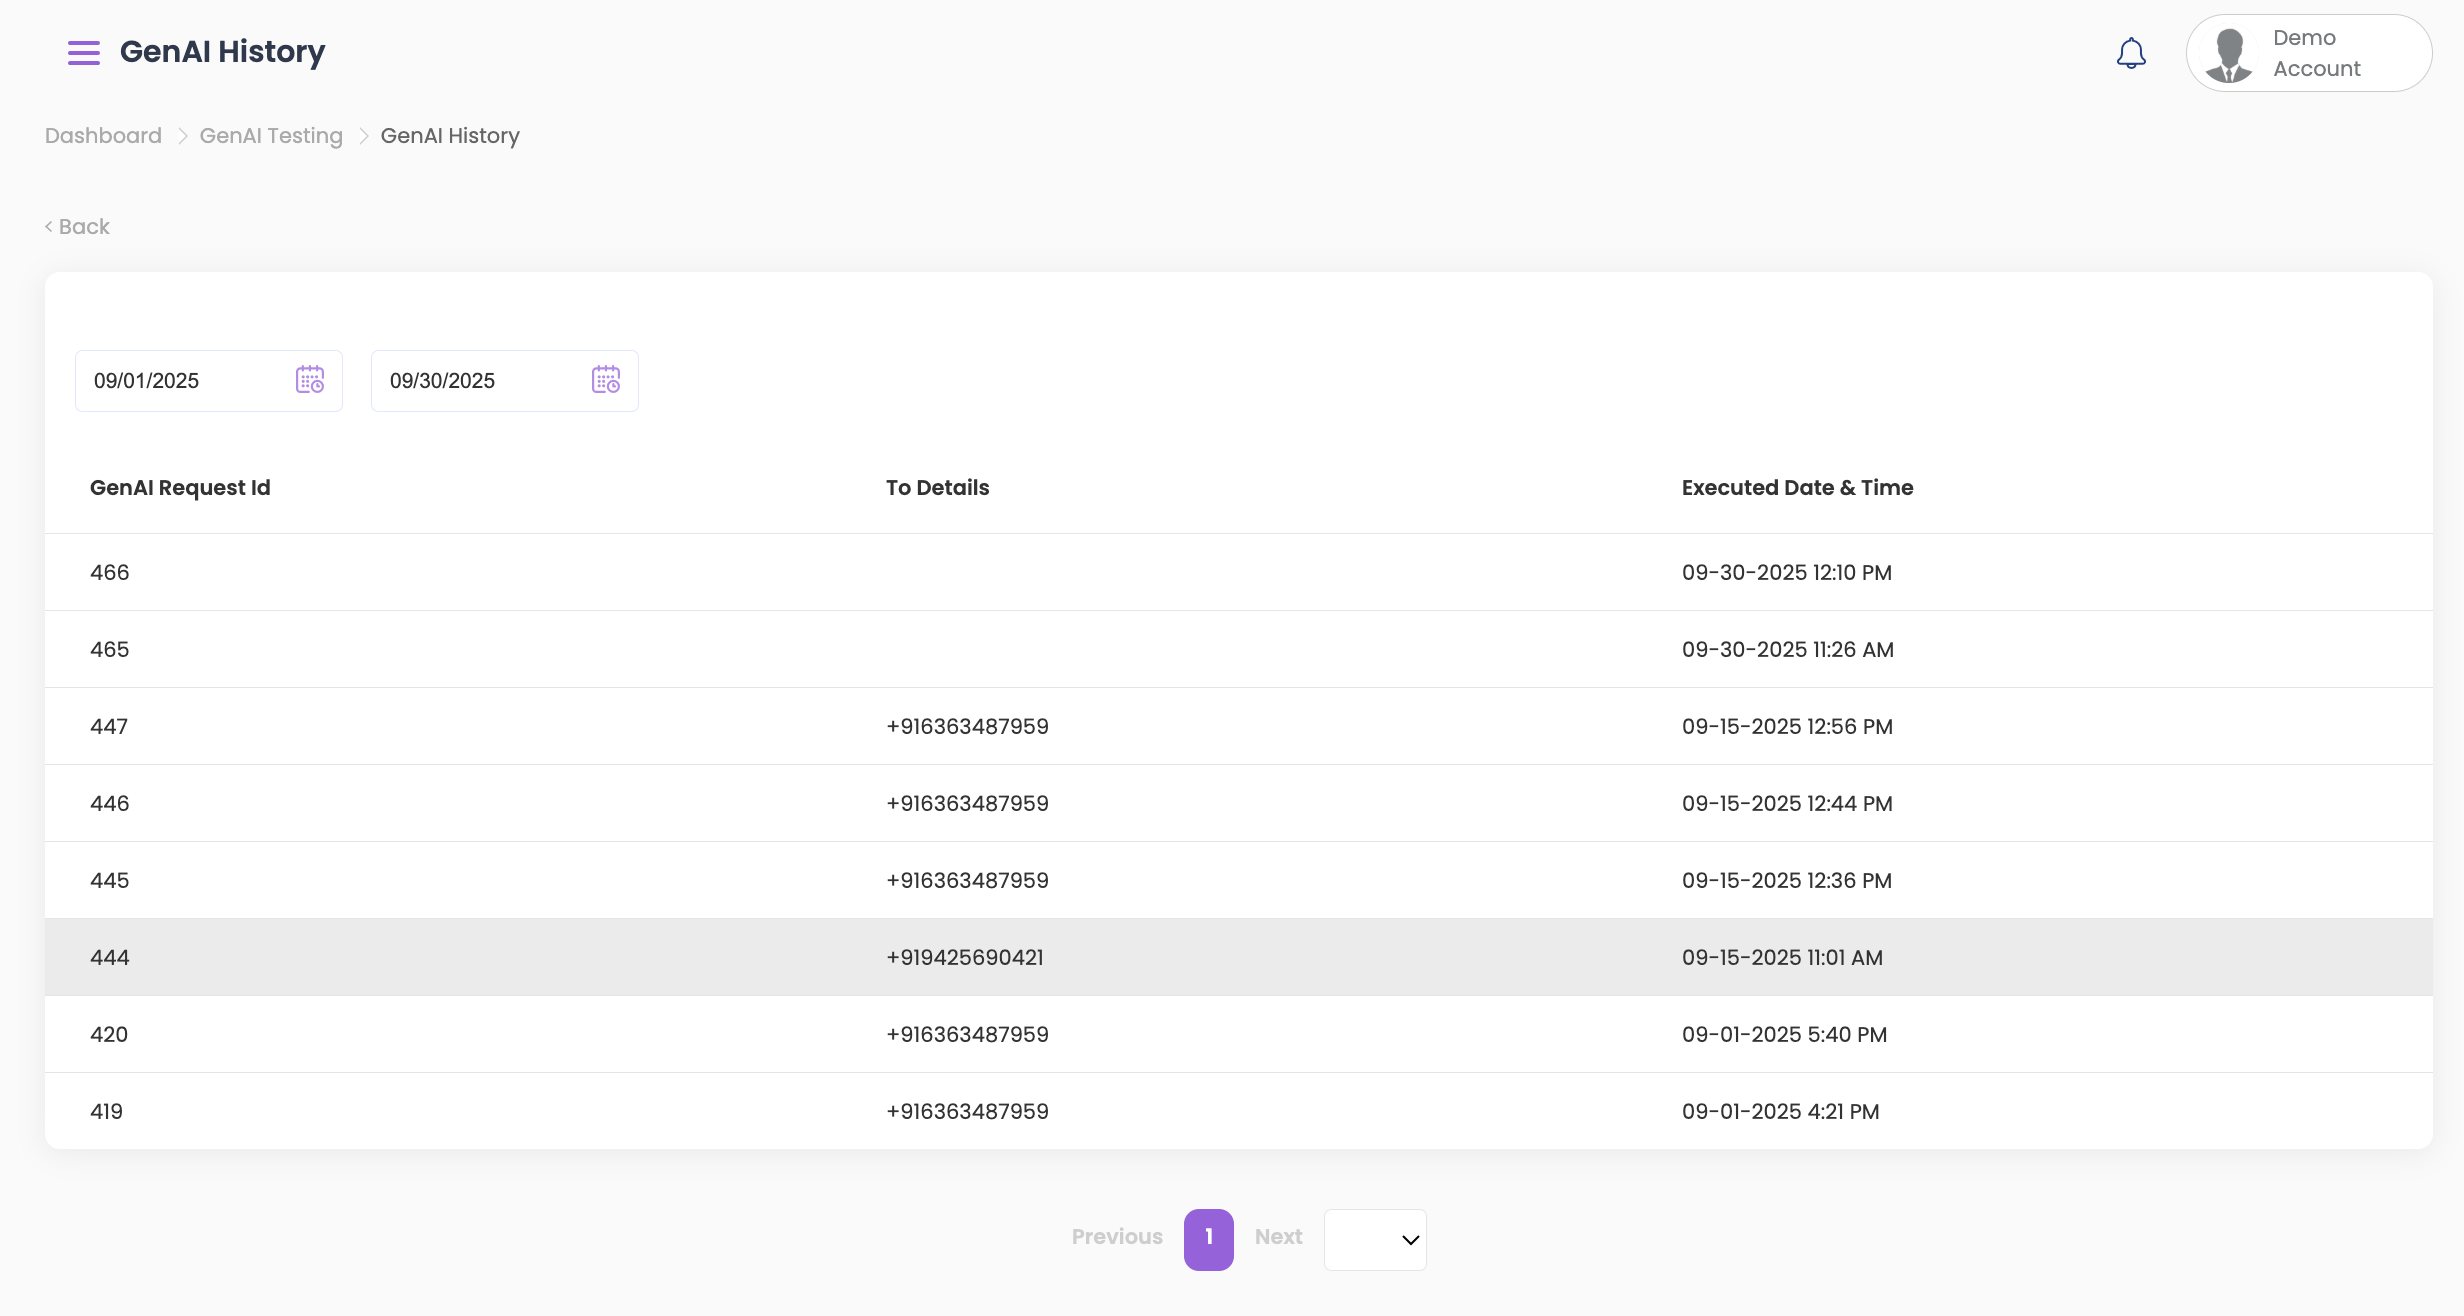The width and height of the screenshot is (2464, 1316).
Task: Go to Dashboard breadcrumb
Action: point(103,136)
